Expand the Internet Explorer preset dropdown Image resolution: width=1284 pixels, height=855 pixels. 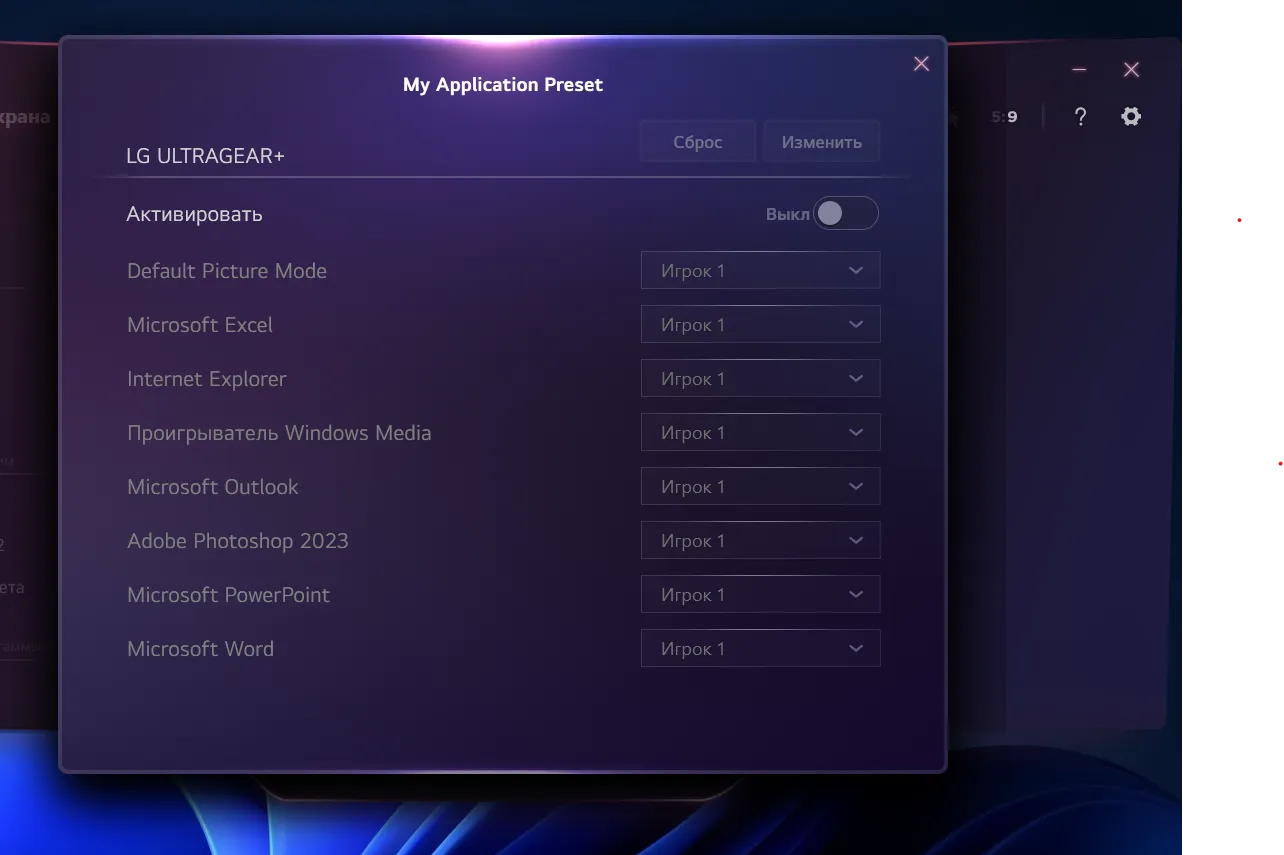[x=760, y=379]
